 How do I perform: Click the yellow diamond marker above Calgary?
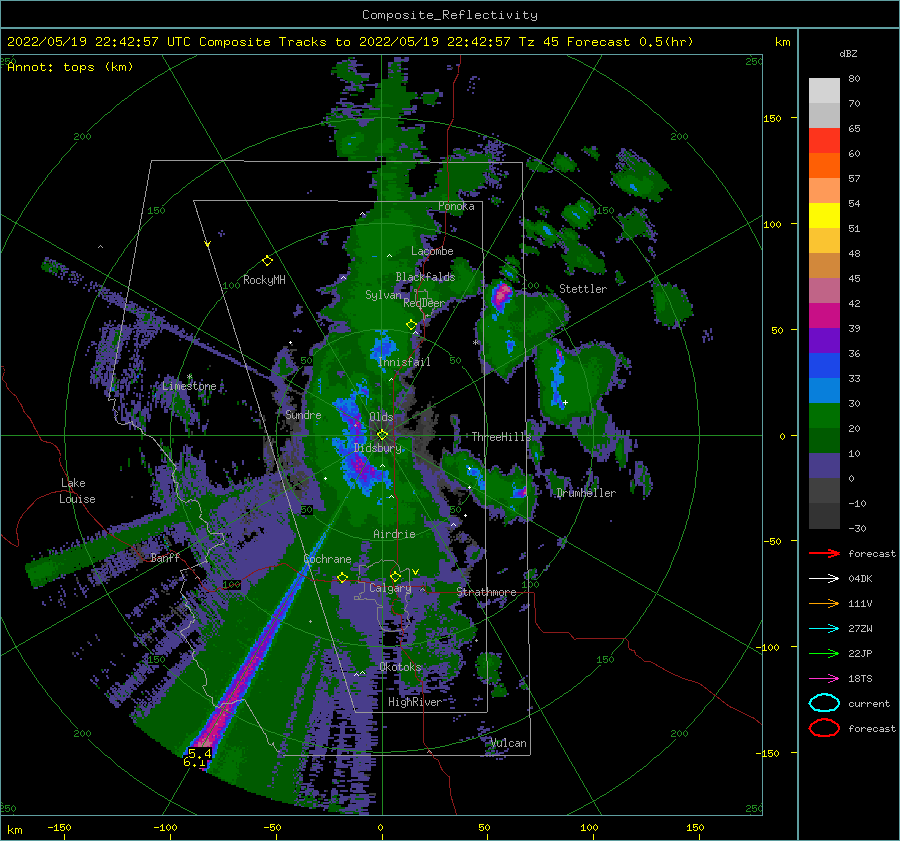pyautogui.click(x=395, y=576)
